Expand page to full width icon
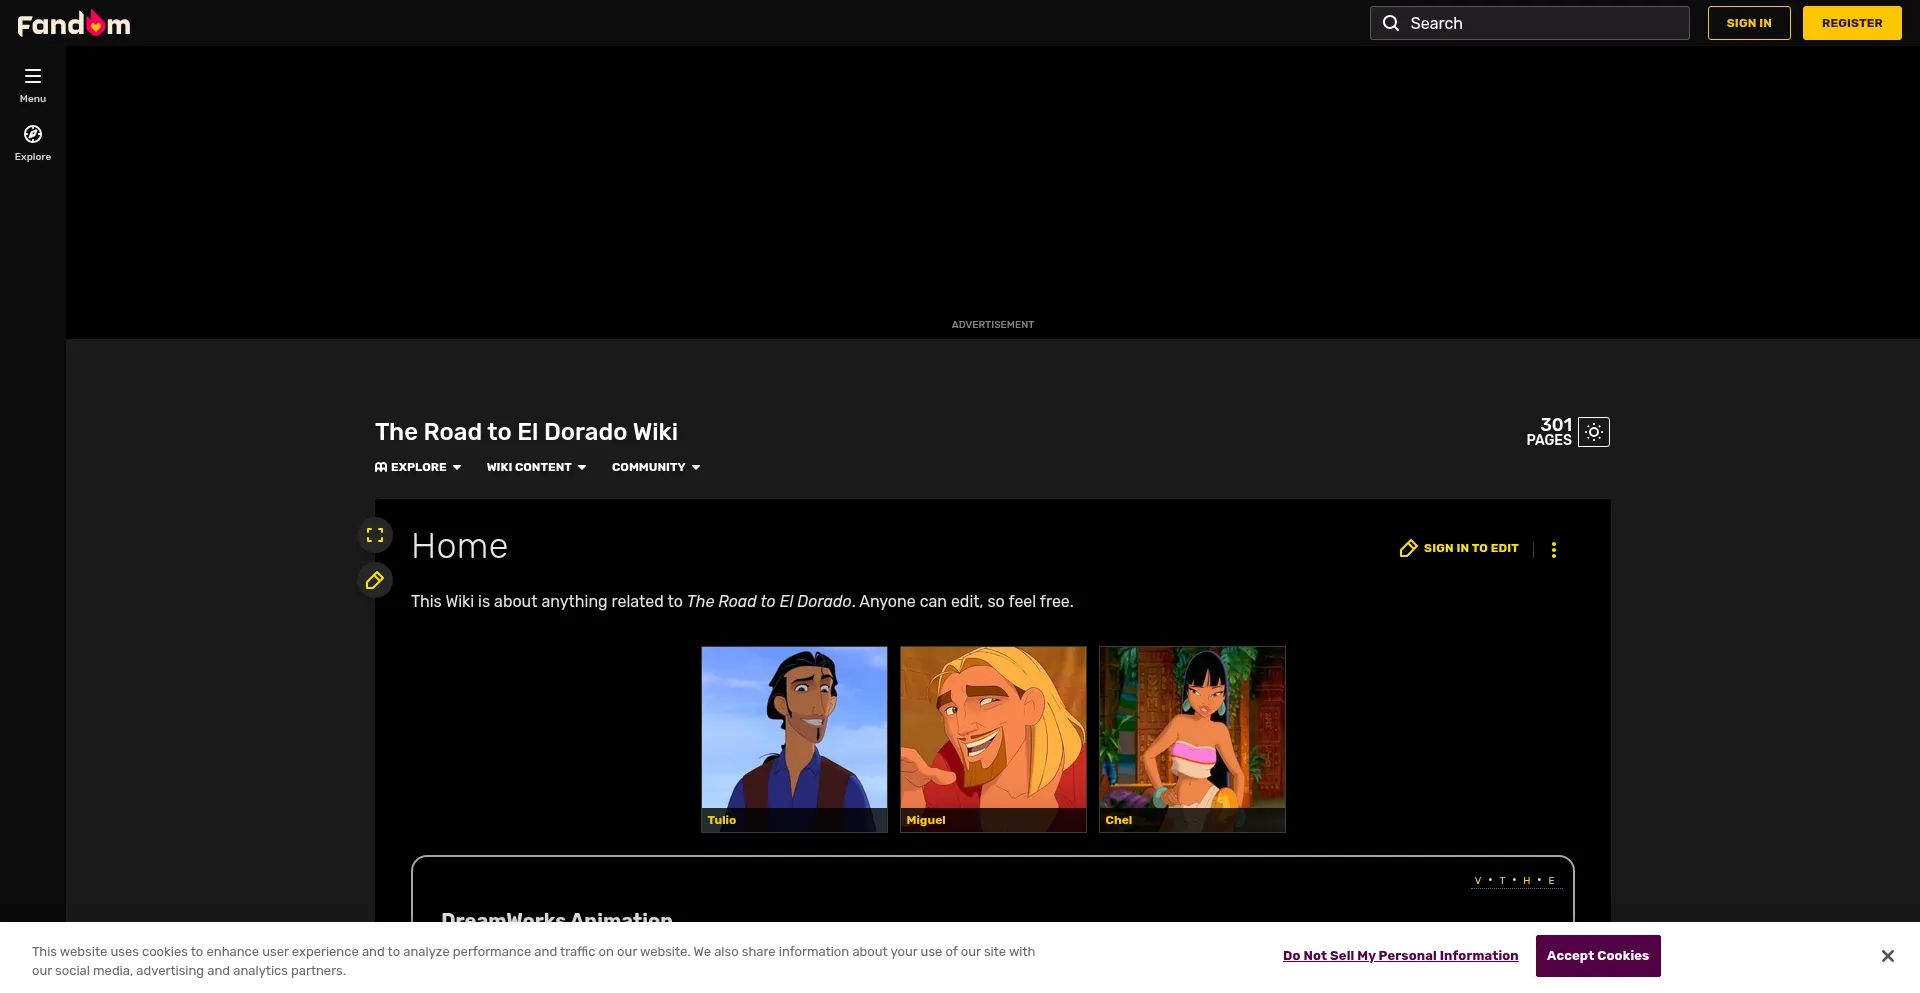The image size is (1920, 993). point(375,535)
